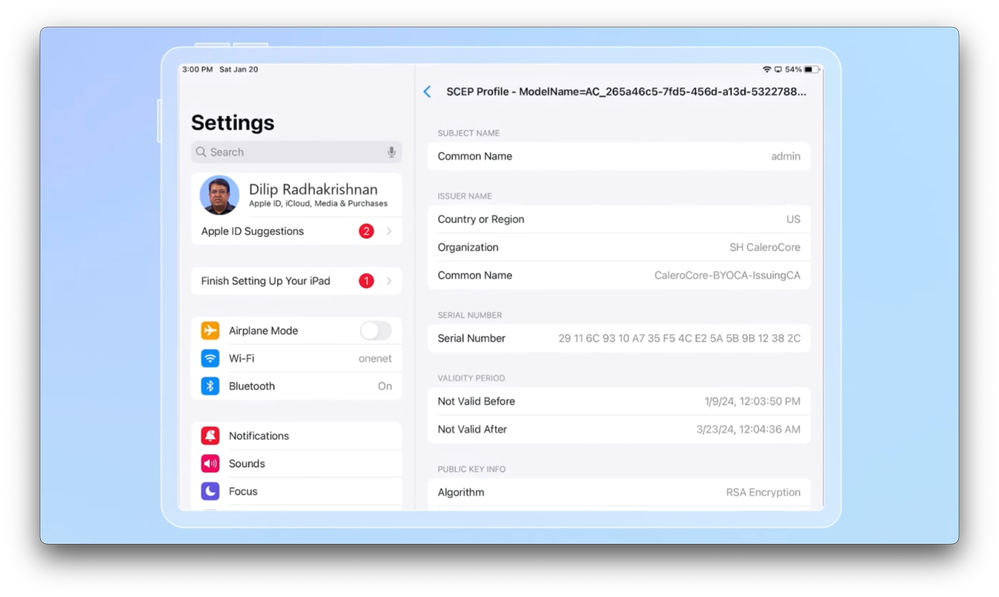This screenshot has height=597, width=999.
Task: Open Sounds settings row
Action: tap(296, 463)
